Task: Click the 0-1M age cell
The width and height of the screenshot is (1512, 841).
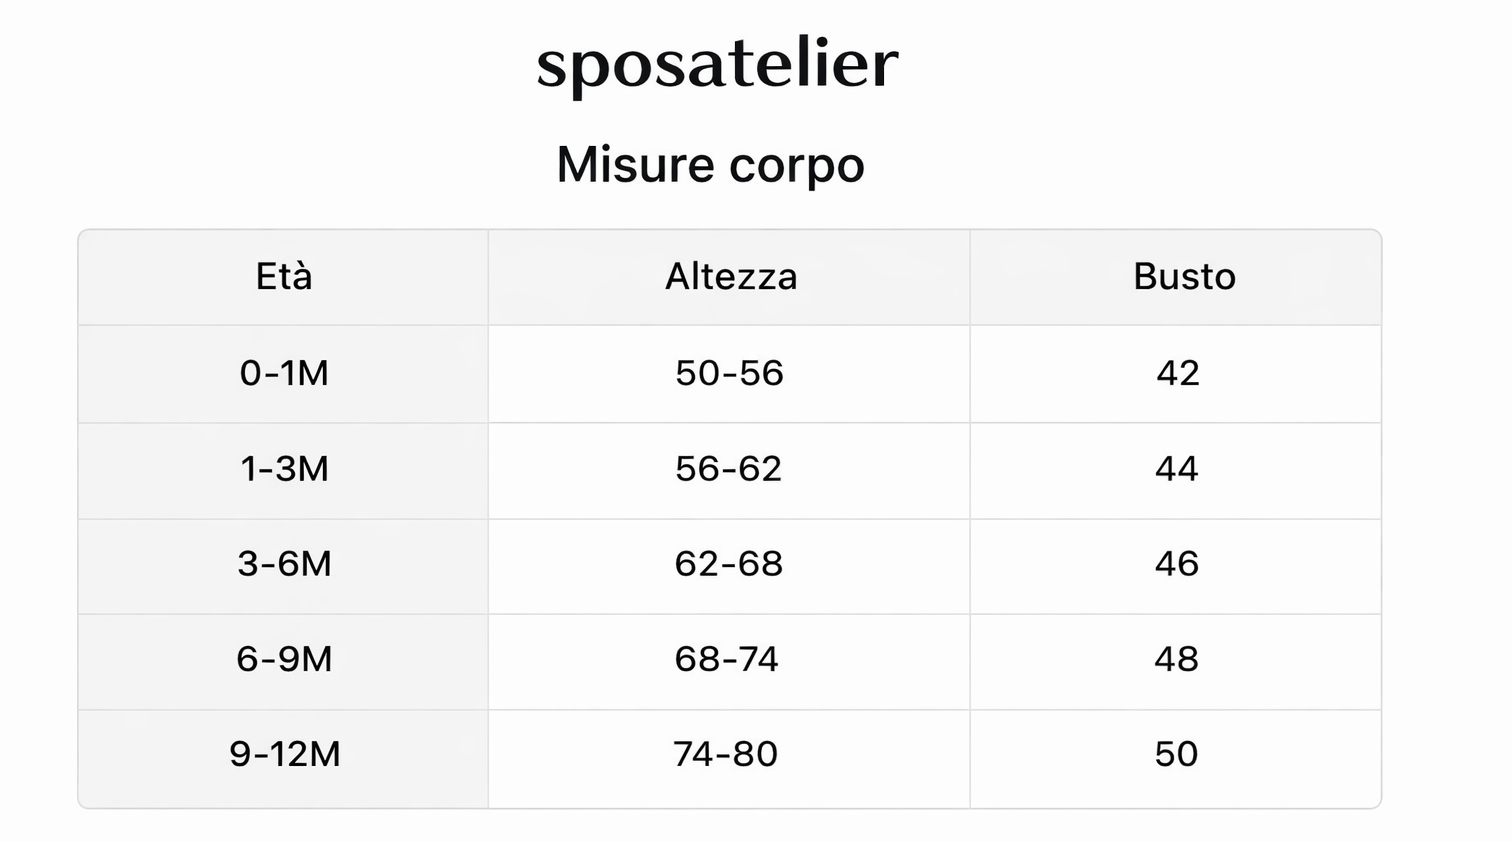Action: click(284, 373)
